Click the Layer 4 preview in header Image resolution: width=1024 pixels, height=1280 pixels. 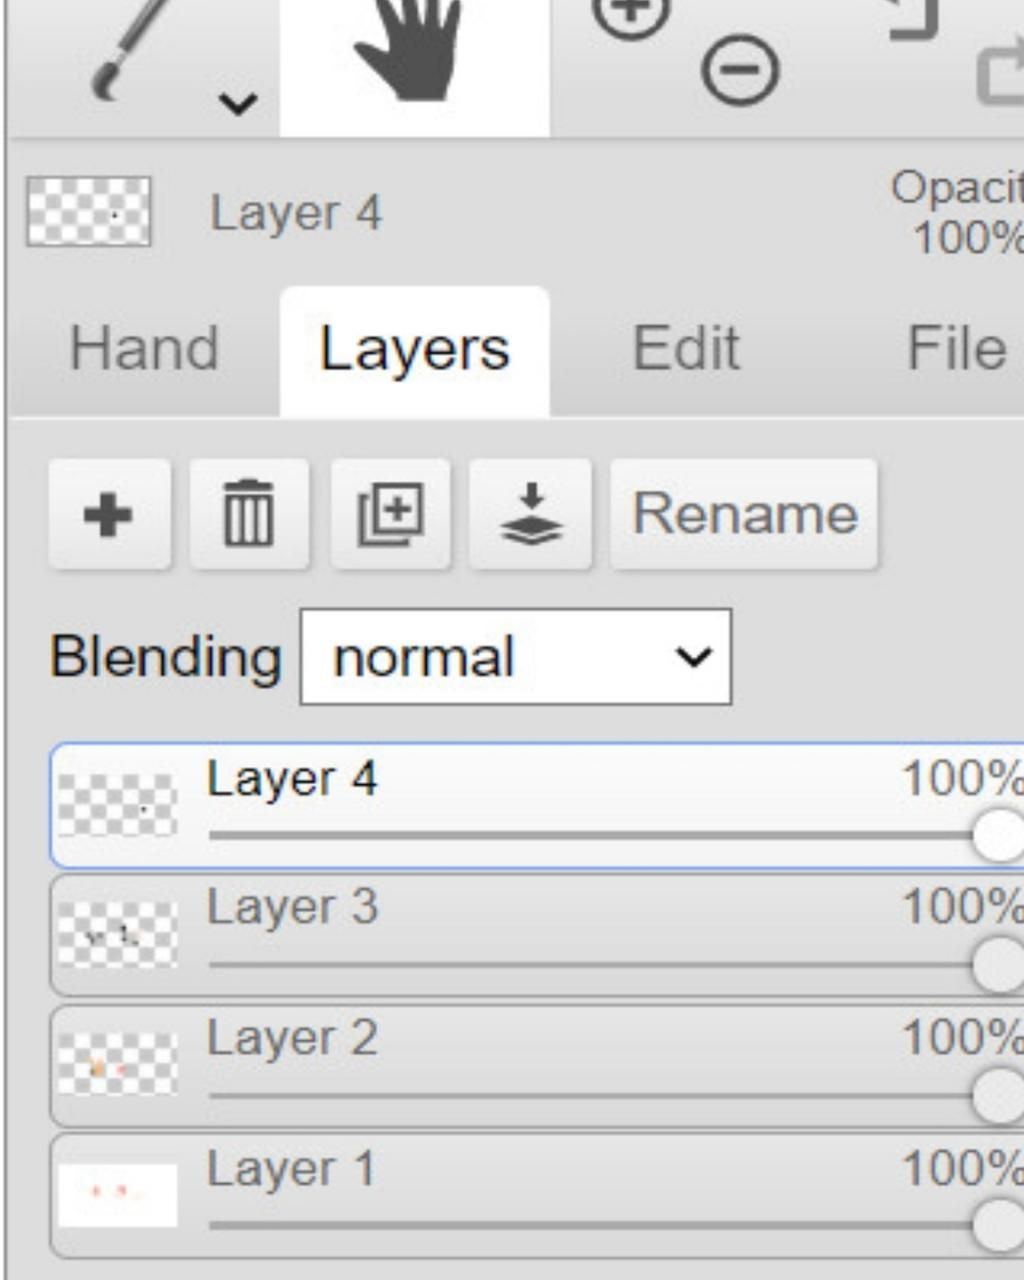(x=89, y=212)
